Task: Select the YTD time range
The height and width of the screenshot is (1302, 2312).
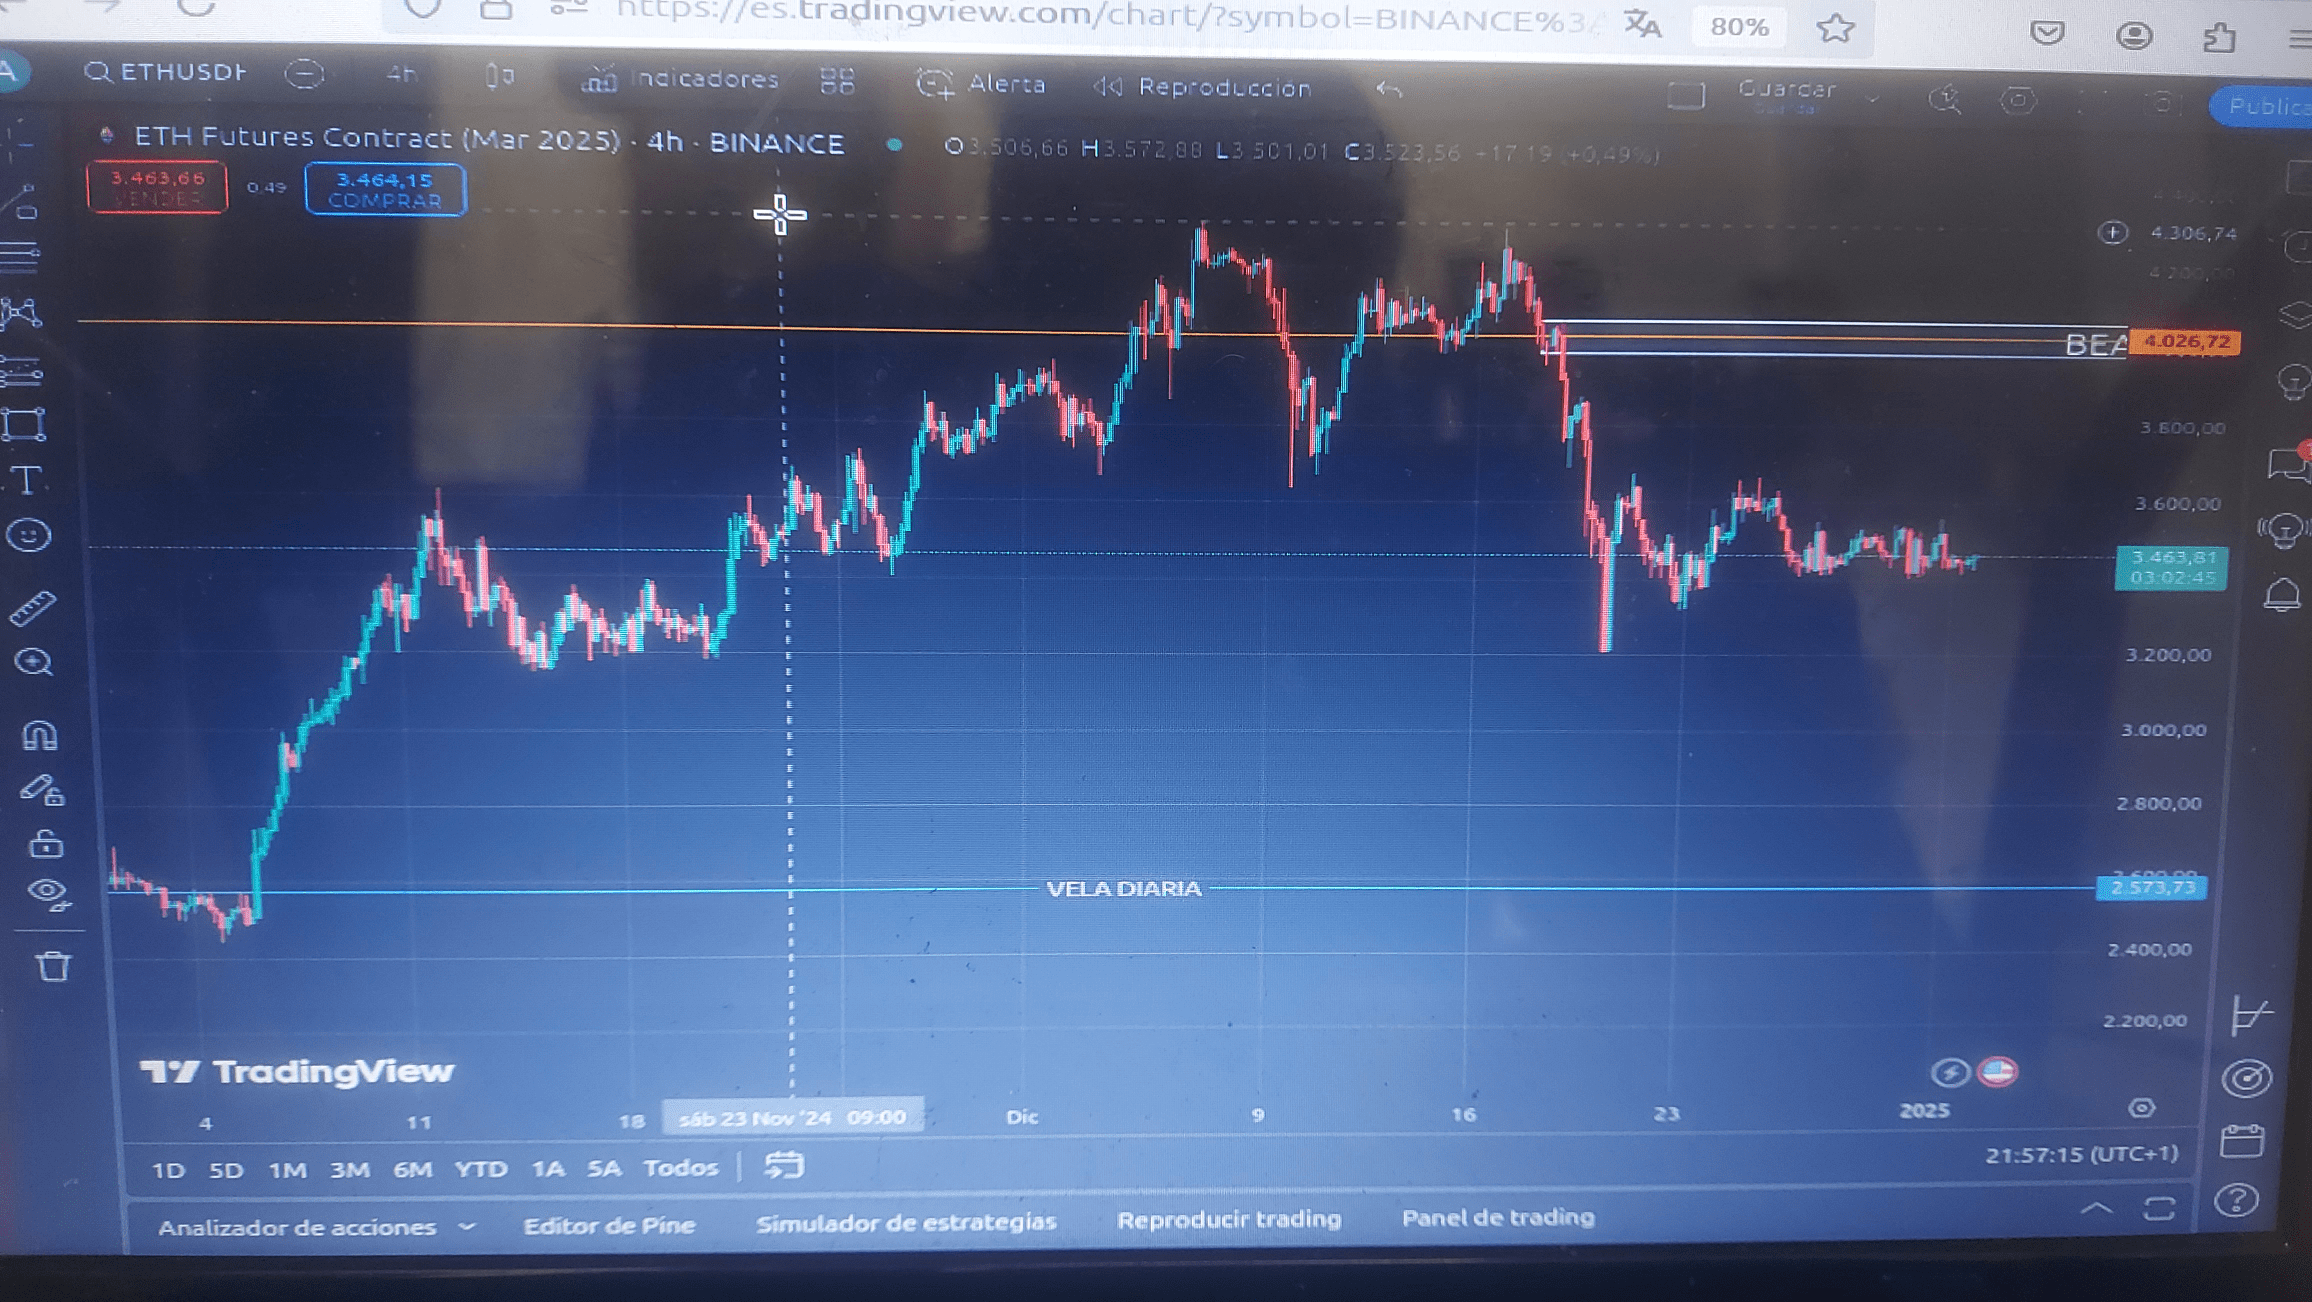Action: 481,1168
